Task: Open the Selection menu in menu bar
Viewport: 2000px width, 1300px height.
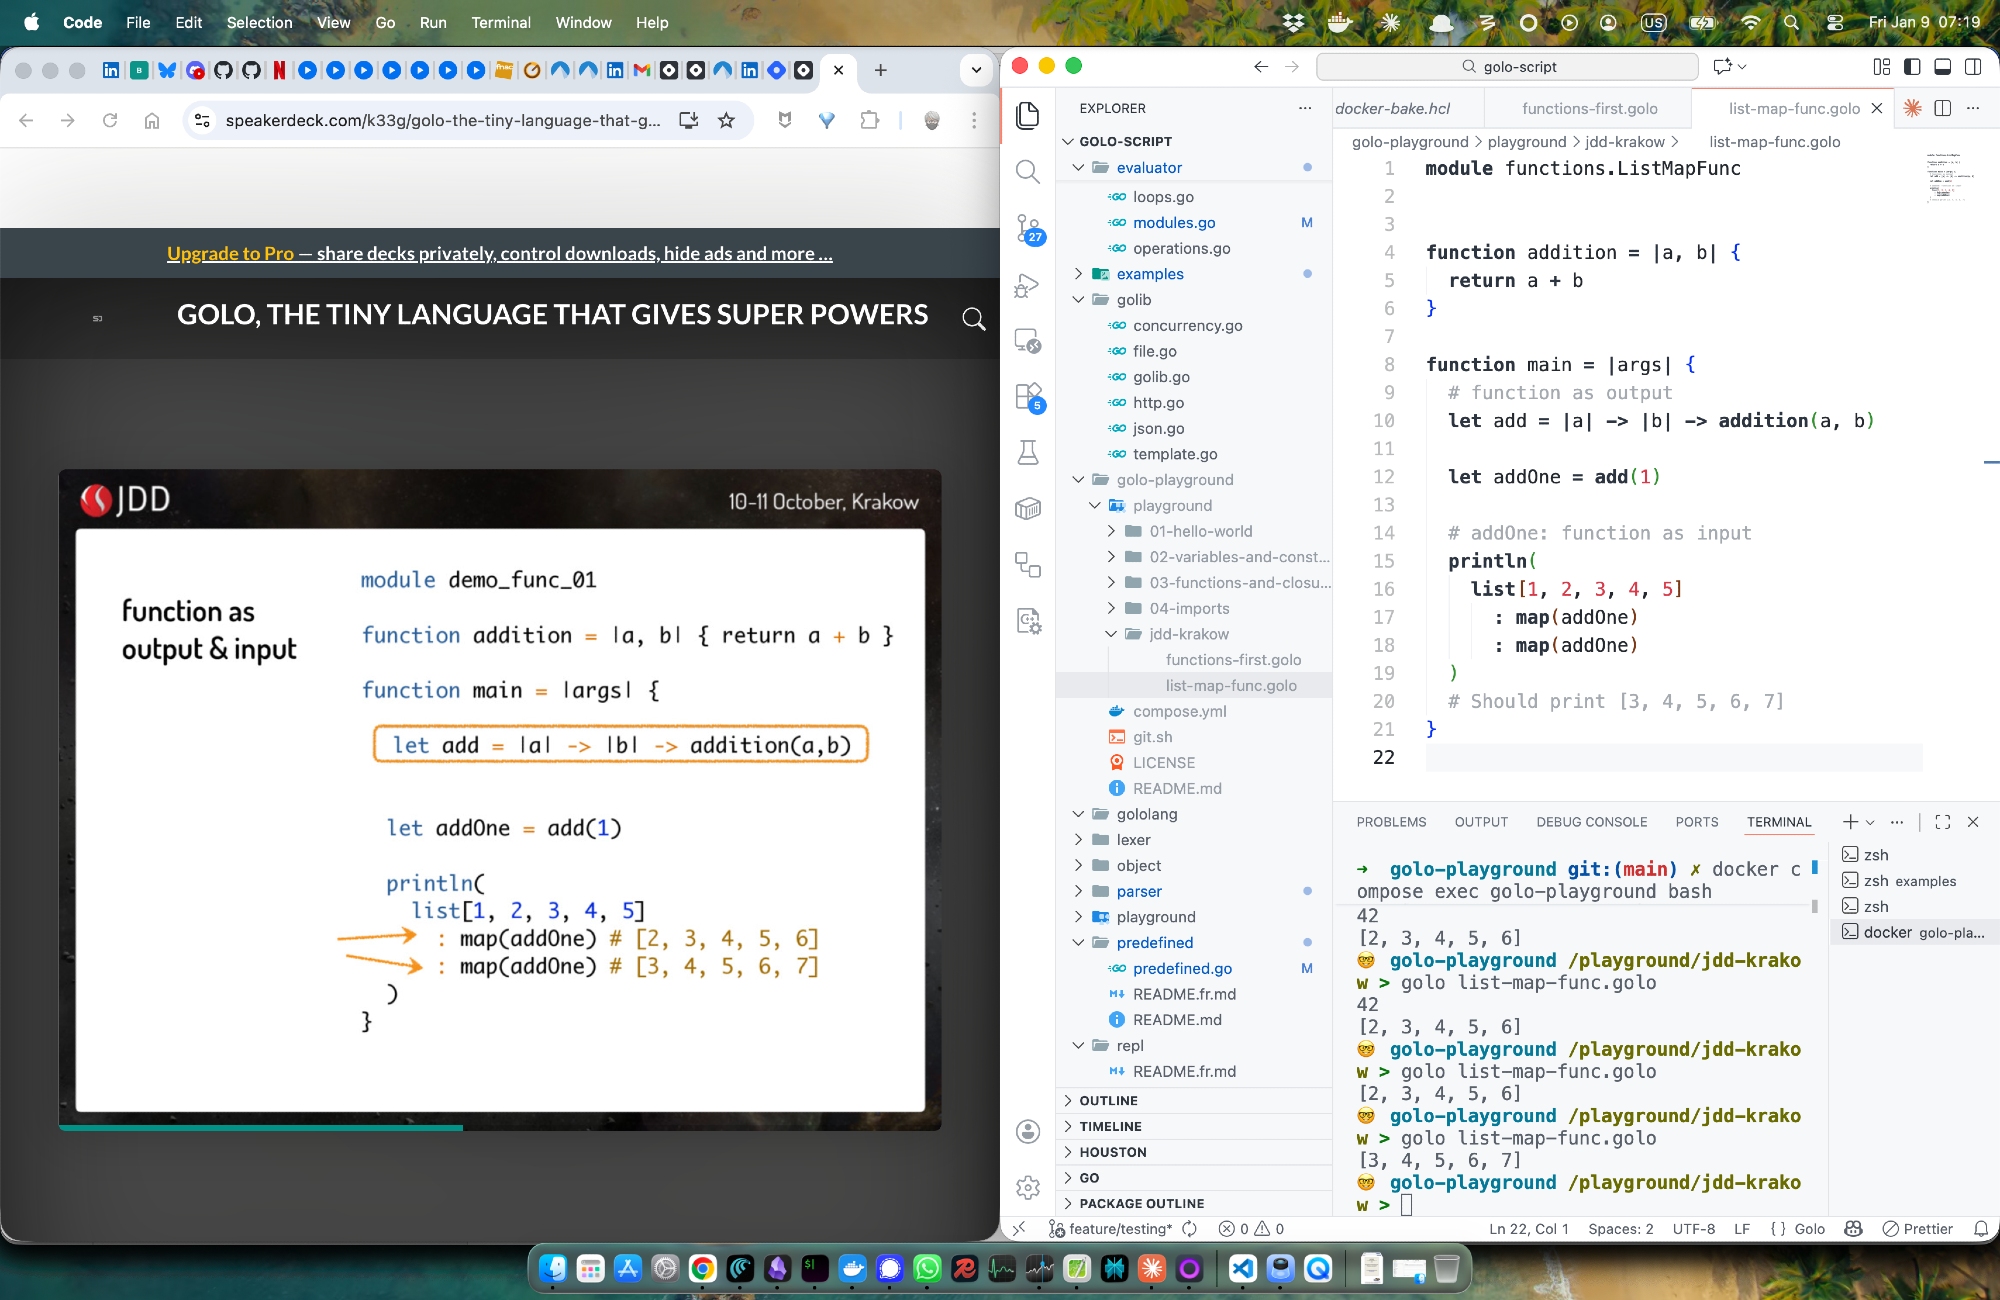Action: [x=259, y=22]
